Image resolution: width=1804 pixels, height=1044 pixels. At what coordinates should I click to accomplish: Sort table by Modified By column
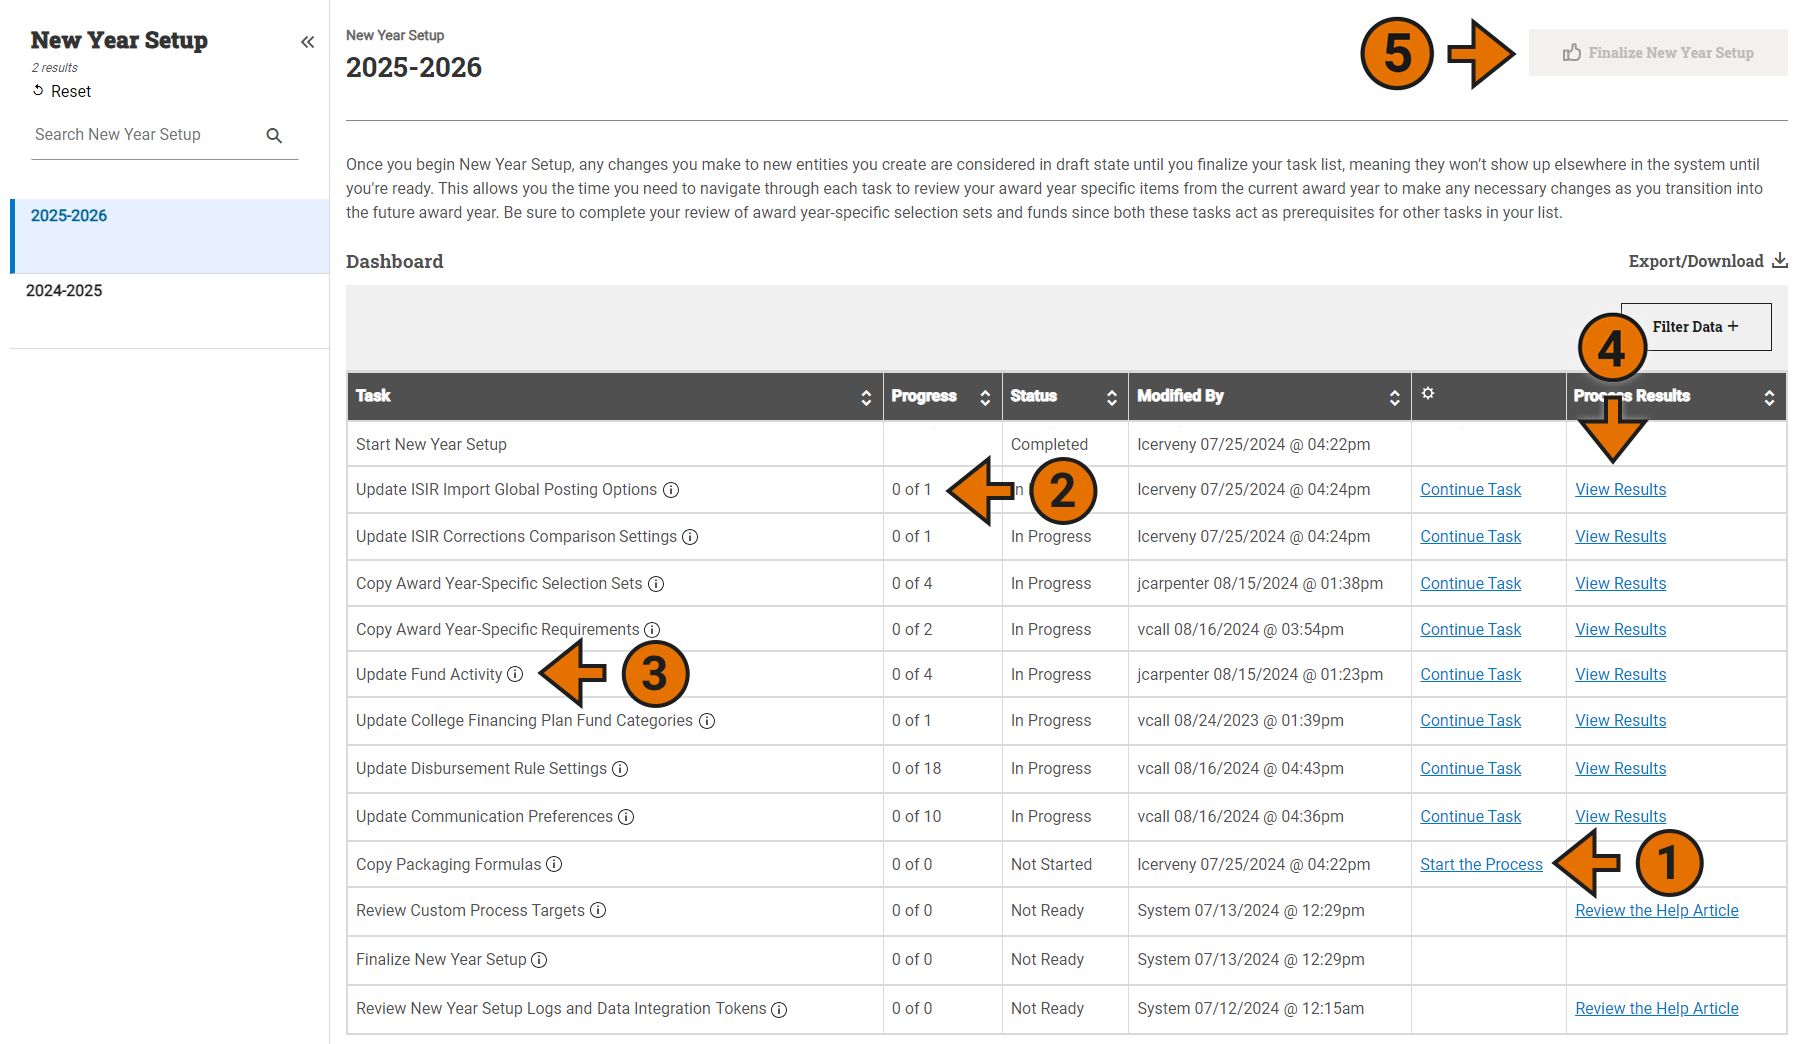tap(1395, 398)
